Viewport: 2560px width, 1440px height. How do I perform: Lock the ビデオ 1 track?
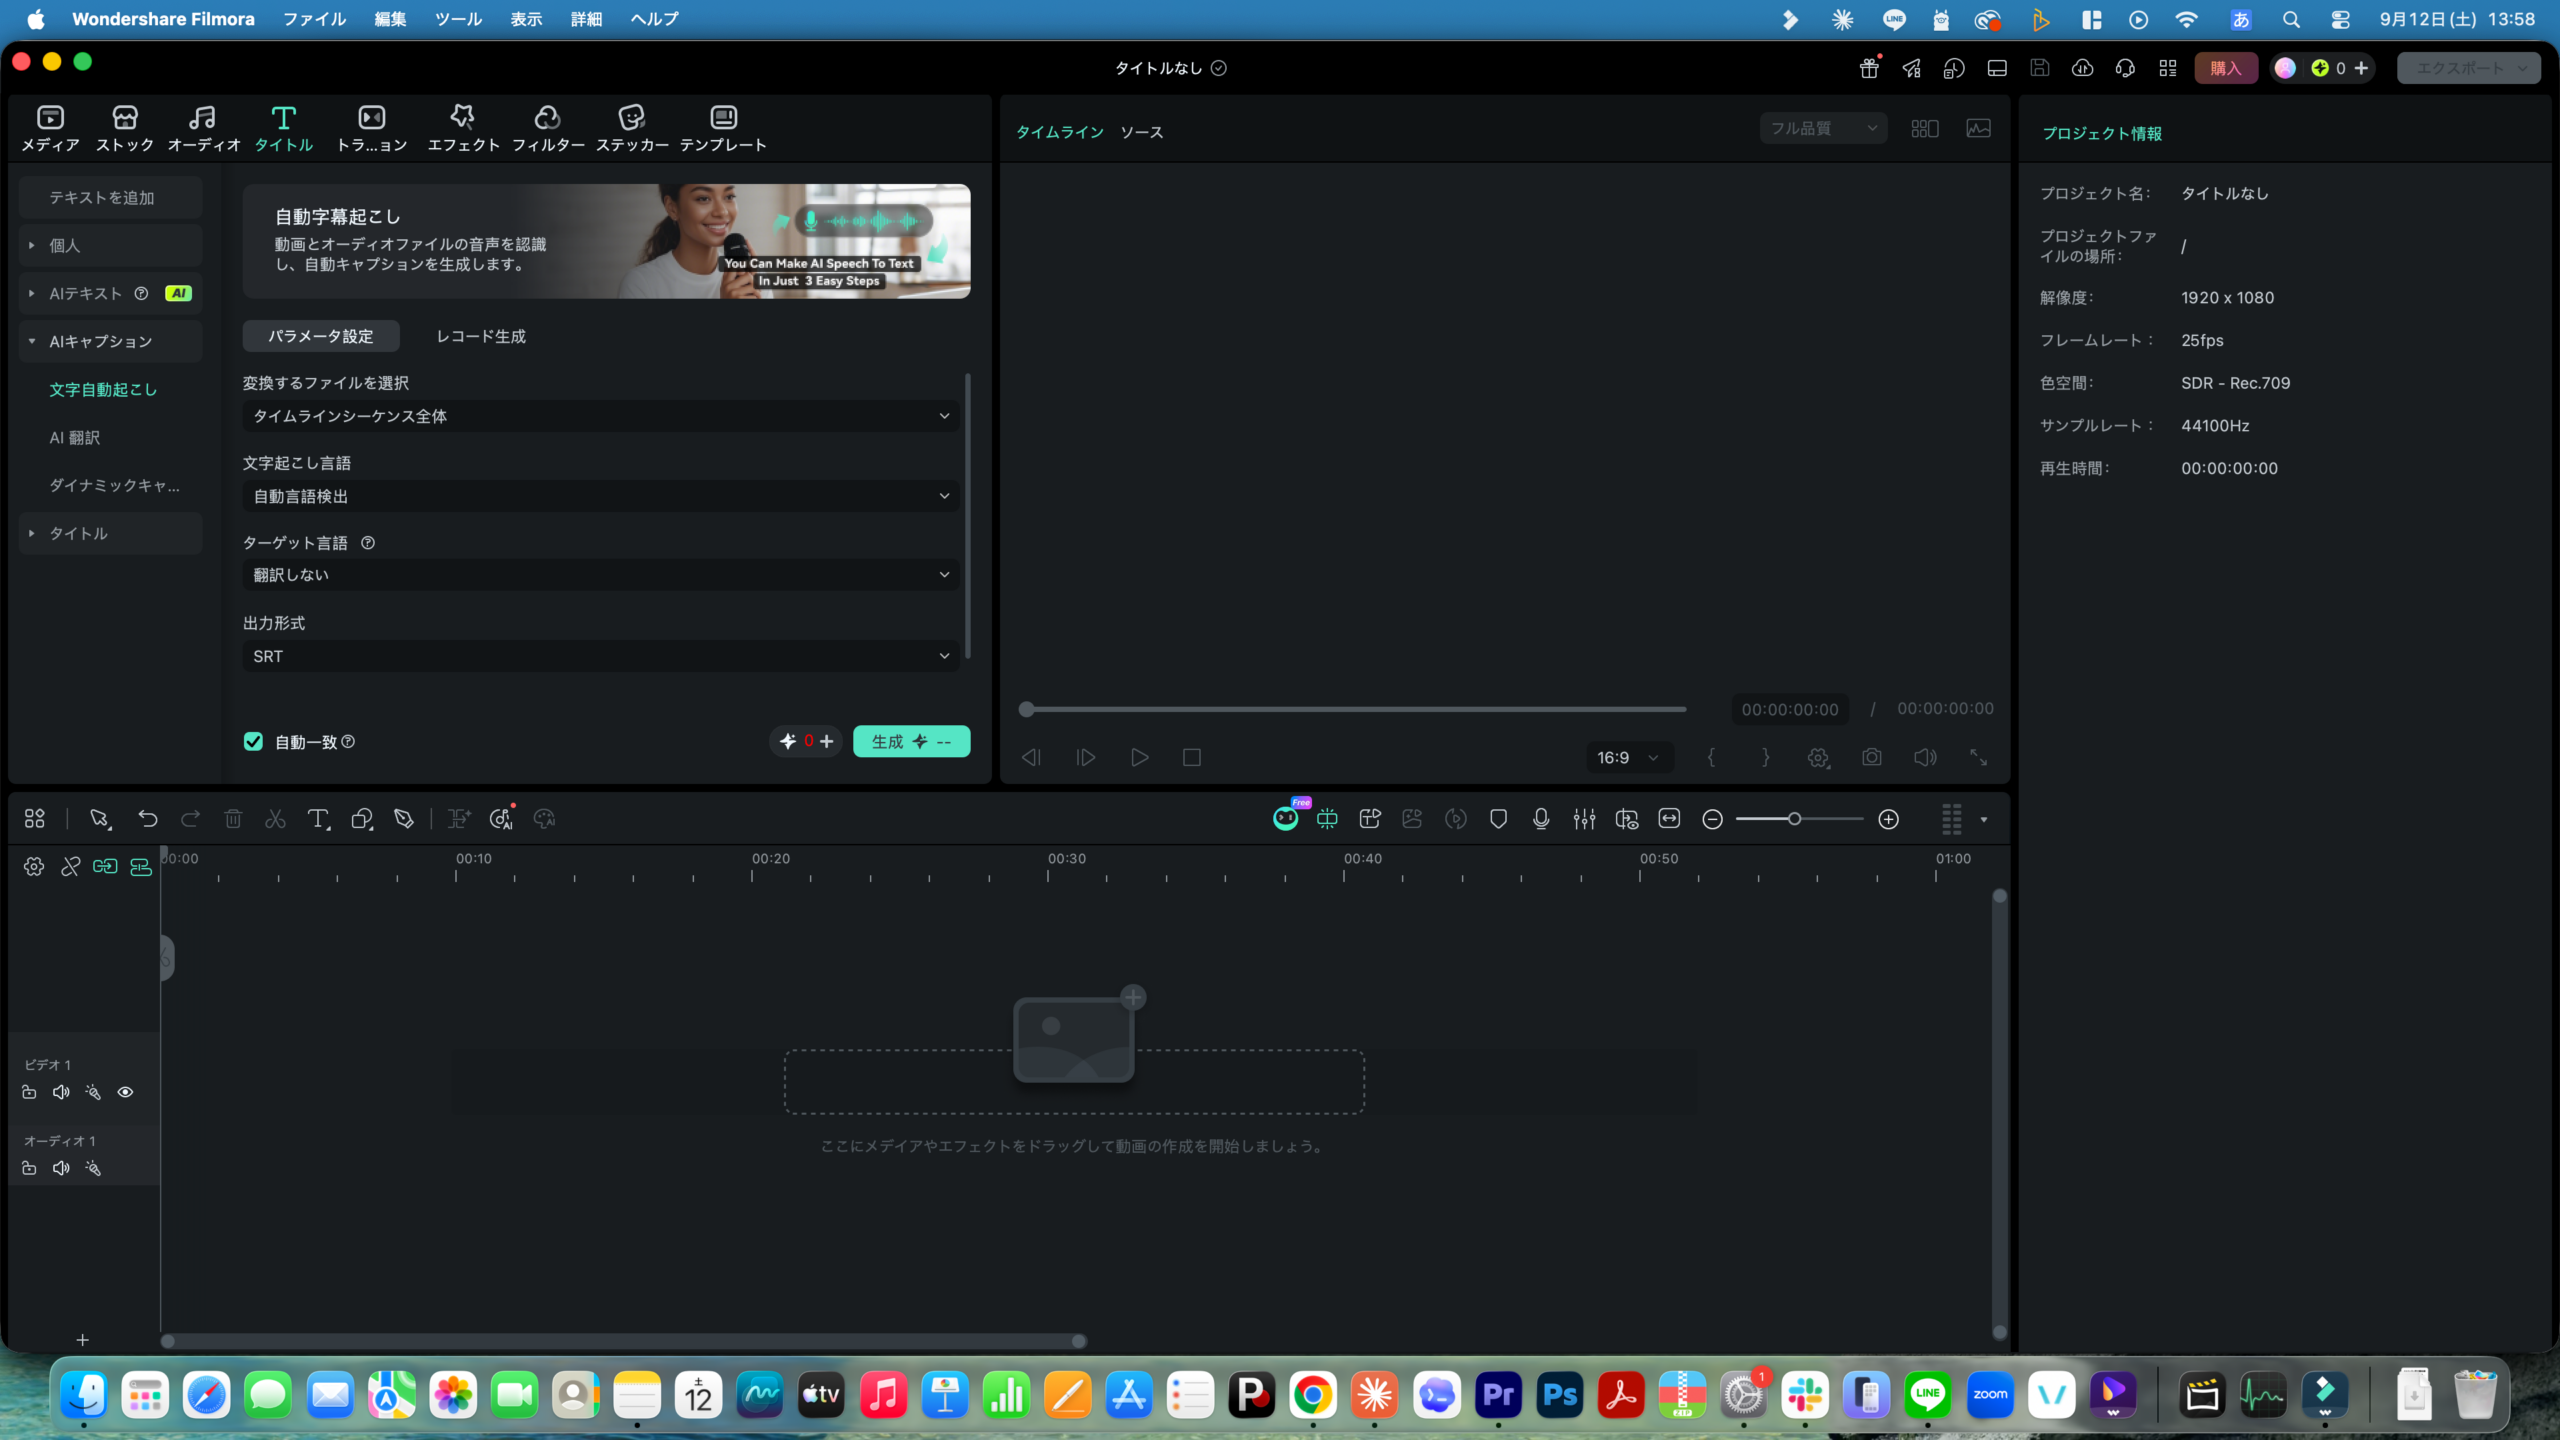tap(29, 1092)
